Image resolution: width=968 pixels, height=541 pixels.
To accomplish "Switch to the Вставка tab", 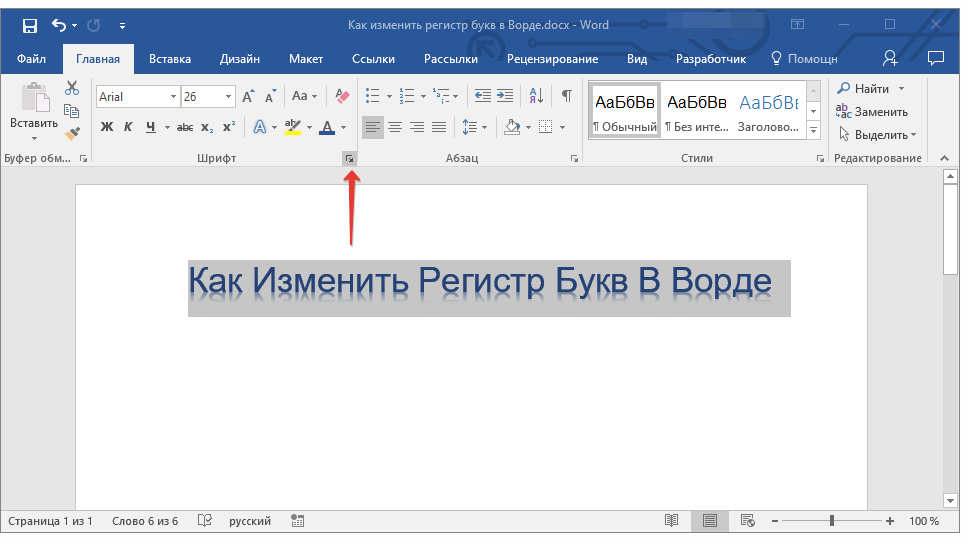I will pos(170,59).
